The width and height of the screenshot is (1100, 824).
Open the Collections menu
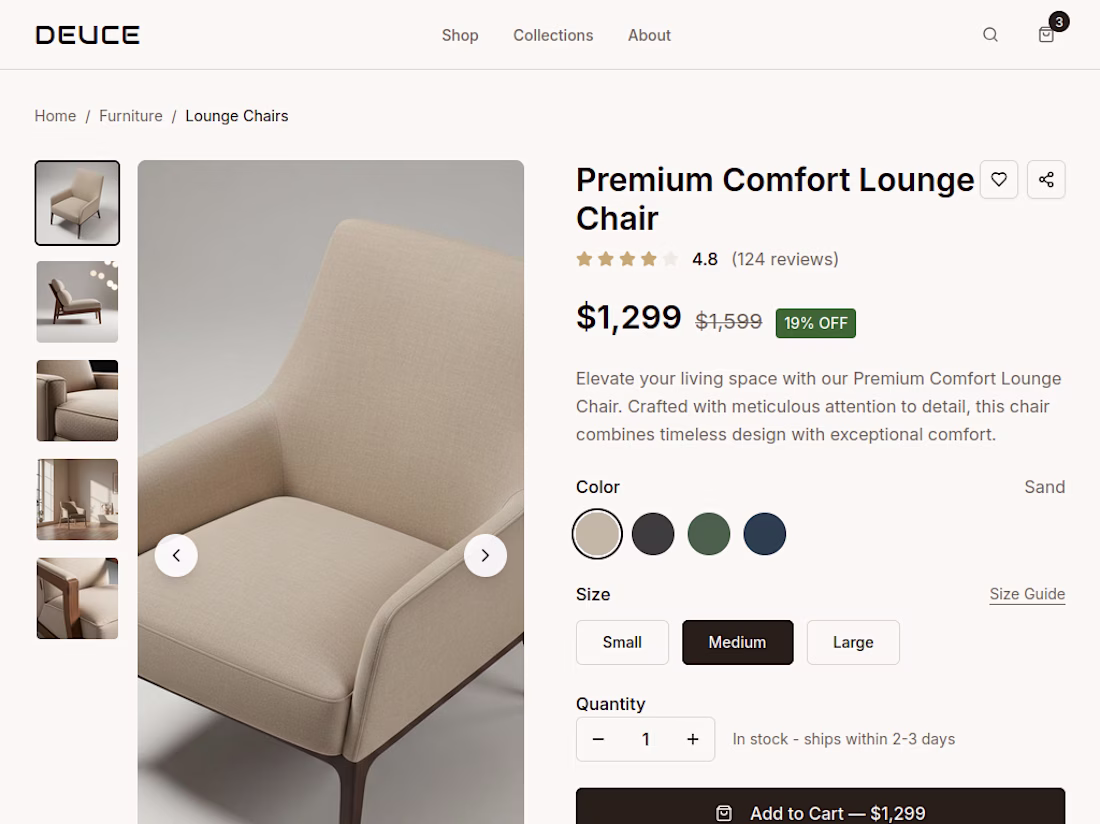click(x=553, y=35)
